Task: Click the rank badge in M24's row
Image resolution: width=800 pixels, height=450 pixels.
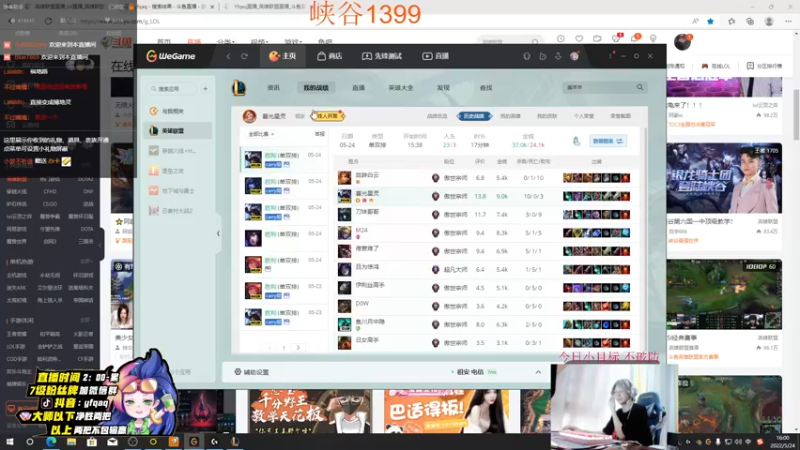Action: (435, 233)
